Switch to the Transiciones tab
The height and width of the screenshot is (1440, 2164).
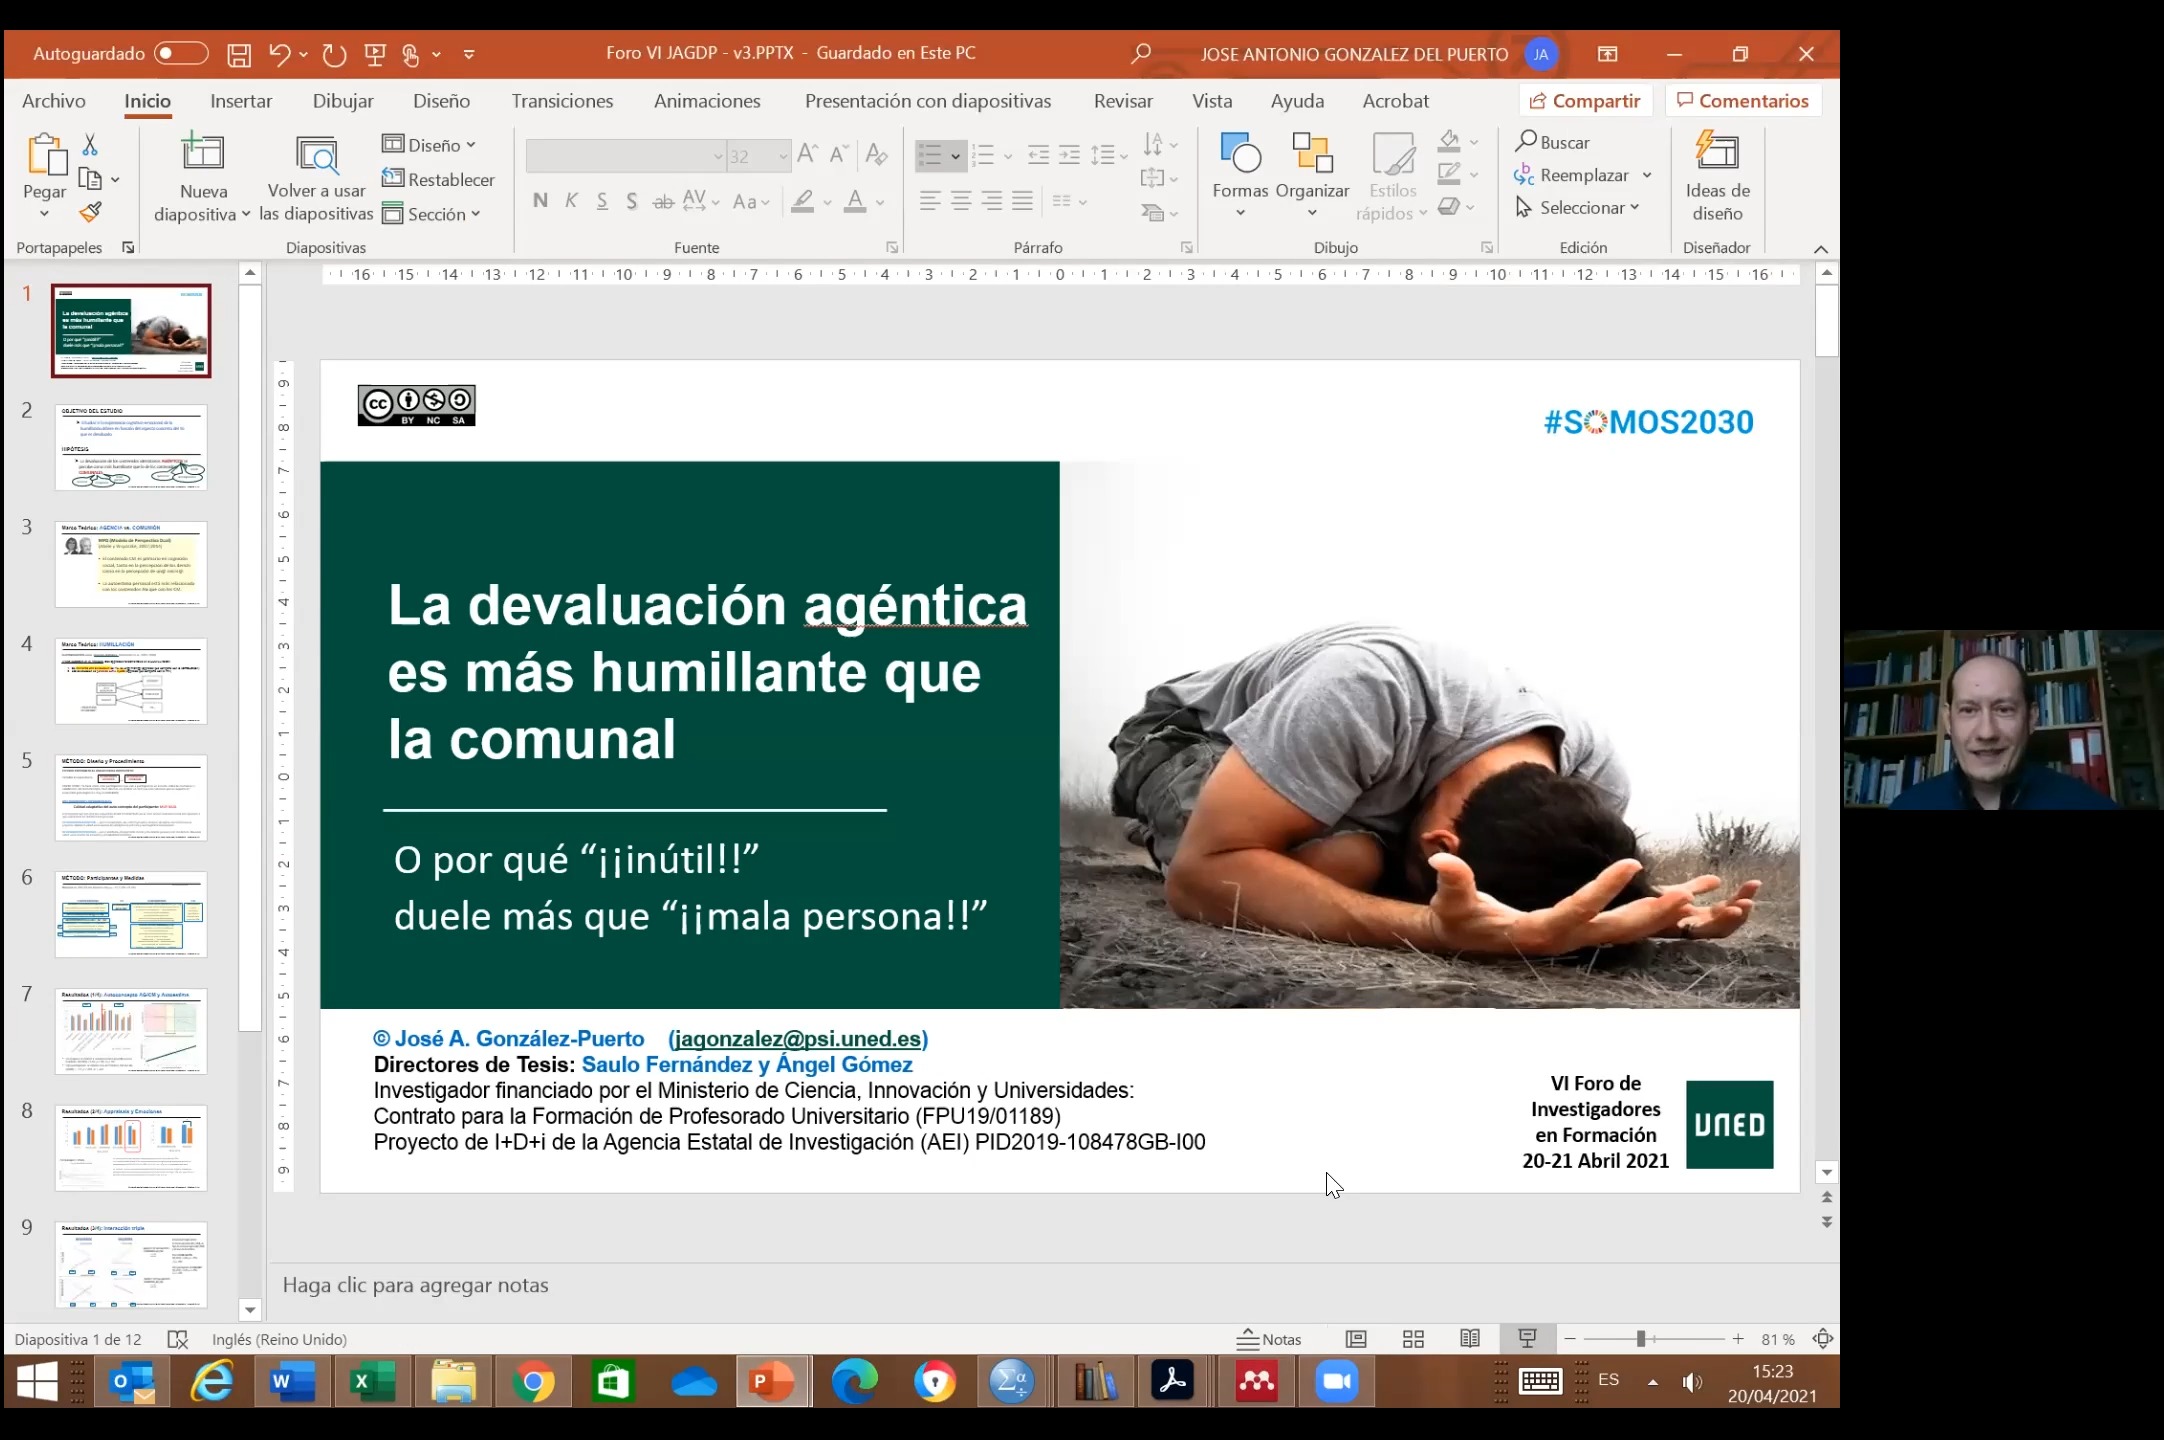[x=562, y=101]
